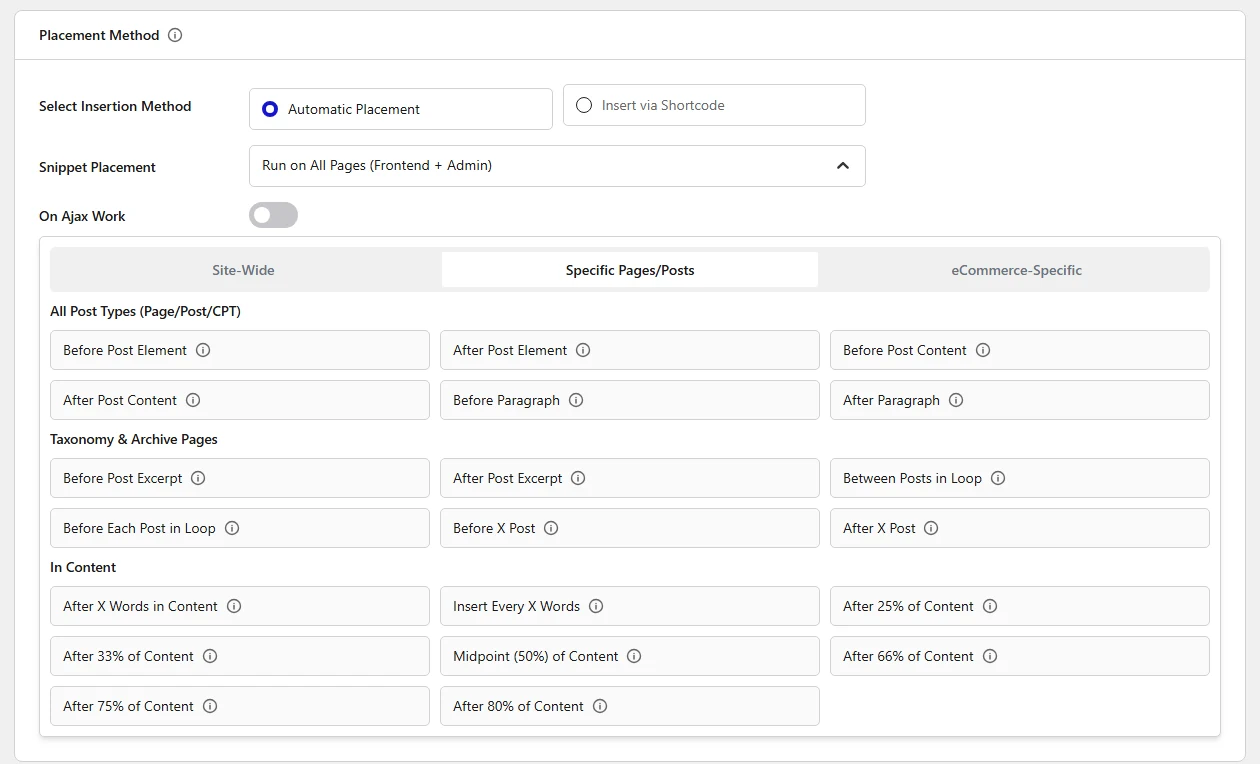Click the All Post Types (Page/Post/CPT) heading
Screen dimensions: 1260x764
(145, 311)
